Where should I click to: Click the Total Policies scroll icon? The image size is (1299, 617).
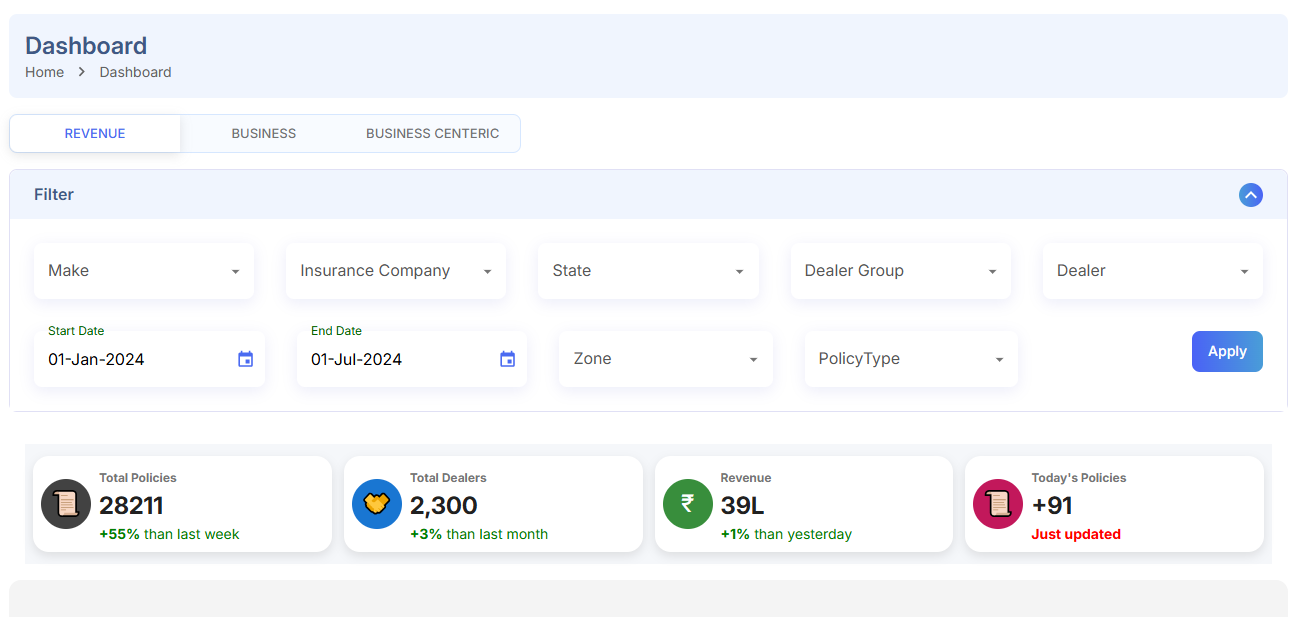[65, 504]
